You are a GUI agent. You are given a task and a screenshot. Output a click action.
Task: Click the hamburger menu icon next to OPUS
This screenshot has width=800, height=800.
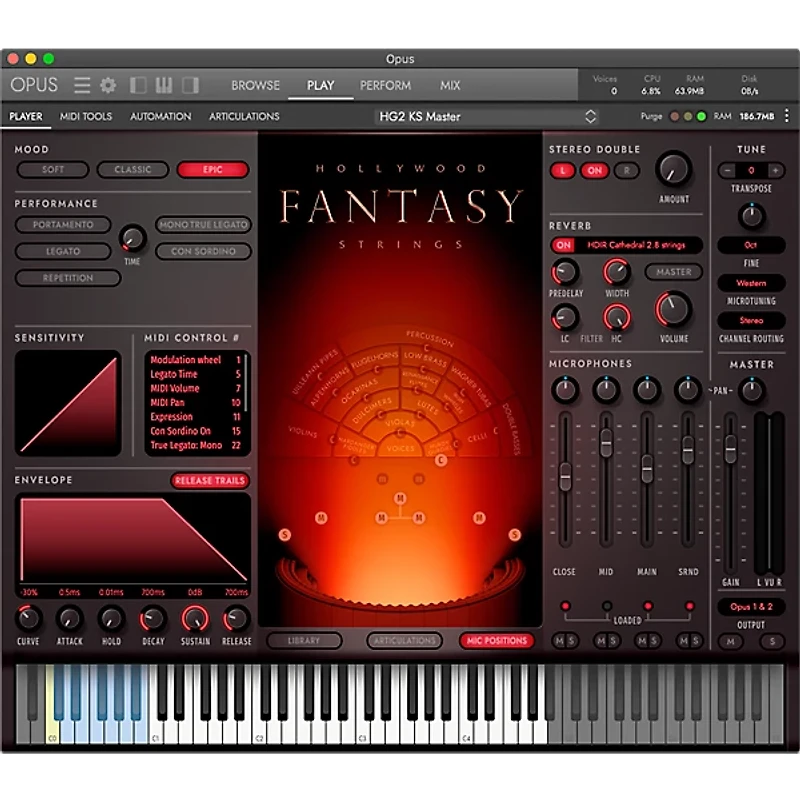pos(82,85)
